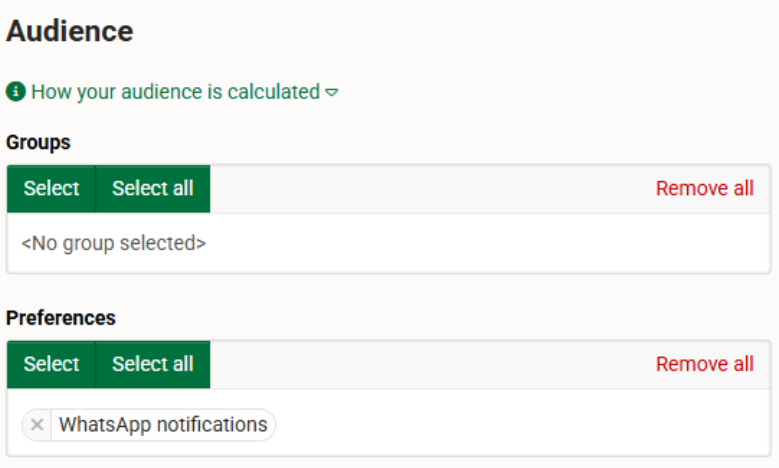Click the Preferences section label
779x468 pixels.
(x=61, y=318)
